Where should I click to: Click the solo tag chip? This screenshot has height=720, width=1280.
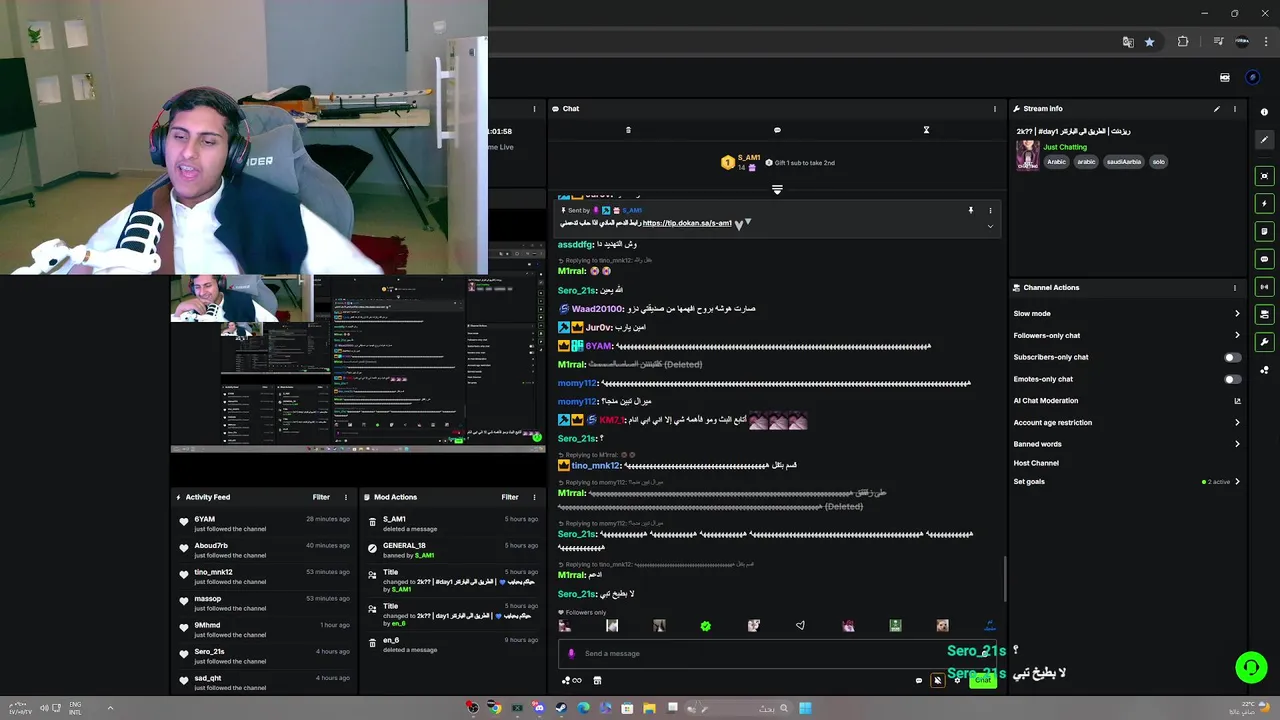1158,162
